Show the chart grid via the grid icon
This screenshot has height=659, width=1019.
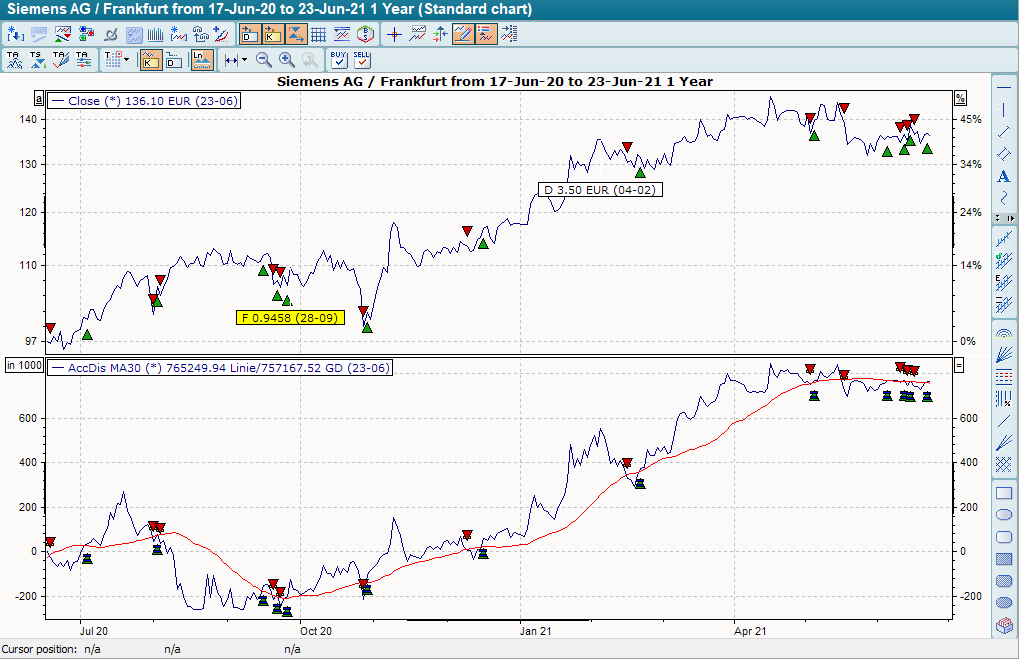[316, 33]
